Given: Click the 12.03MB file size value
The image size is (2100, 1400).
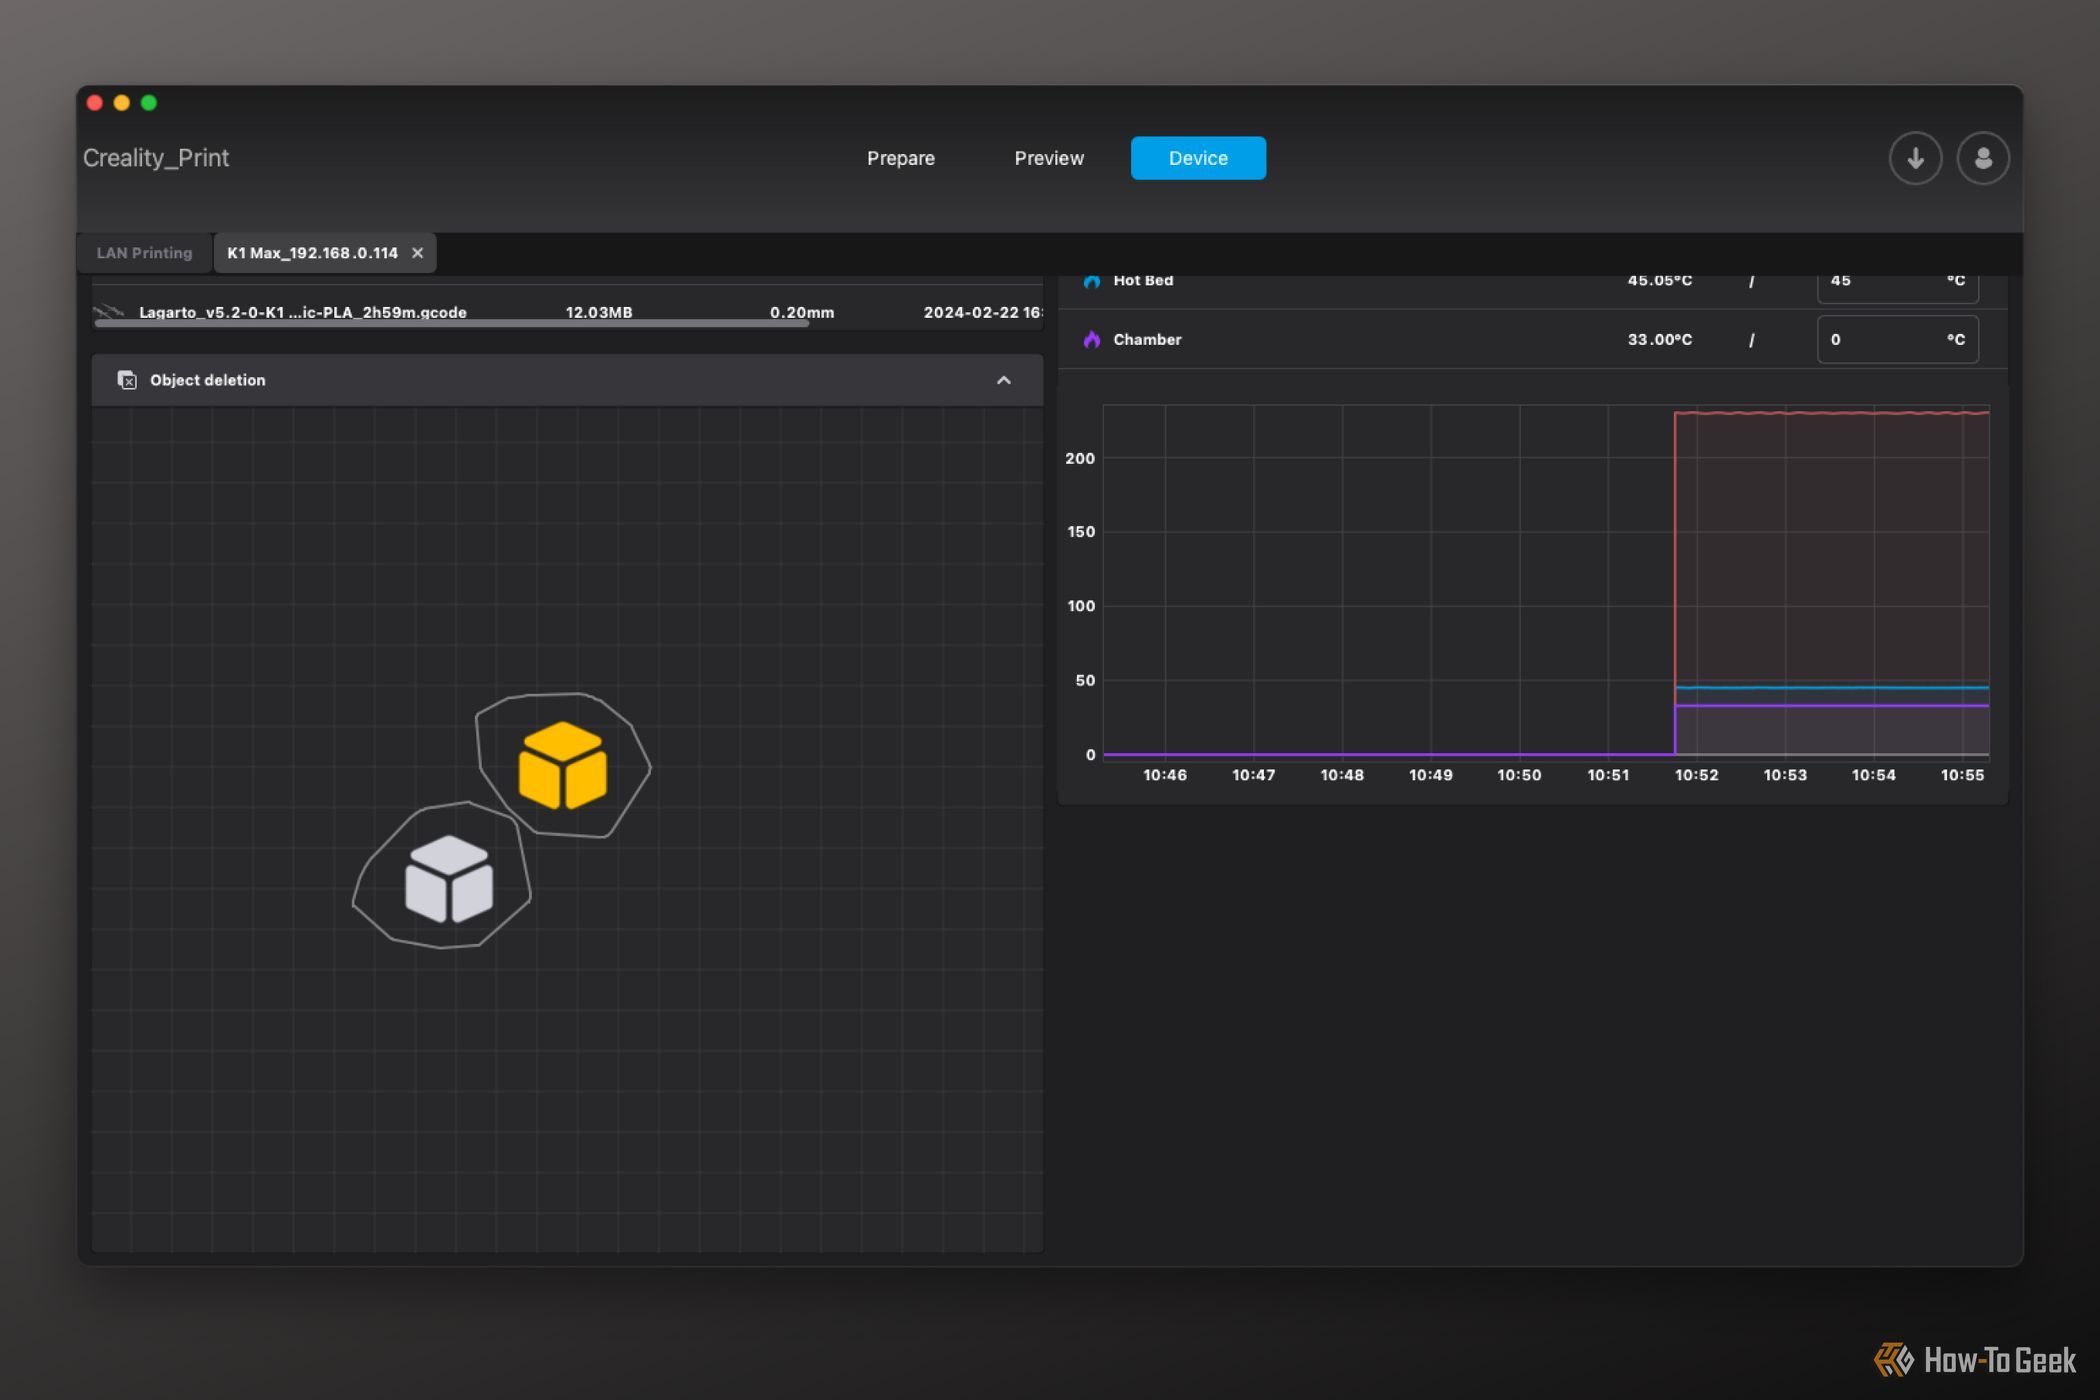Looking at the screenshot, I should pos(598,312).
